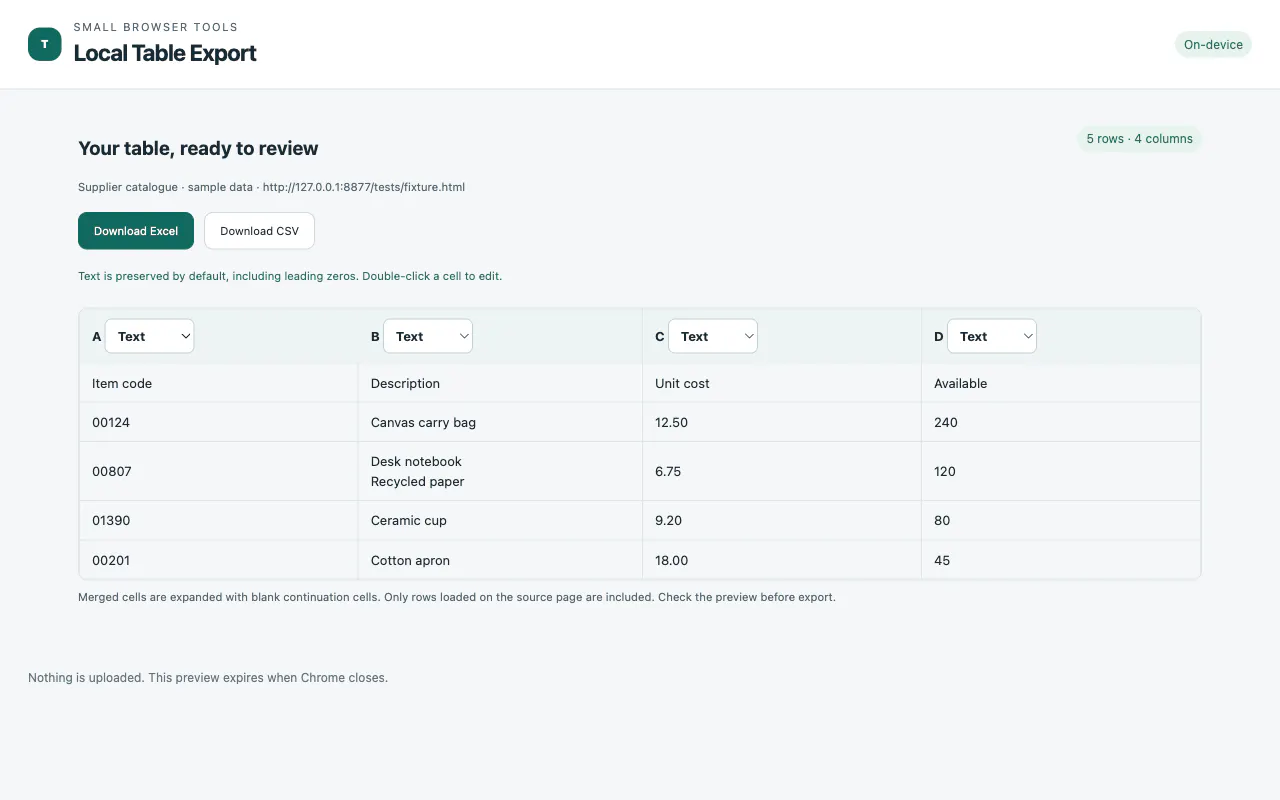This screenshot has height=800, width=1280.
Task: Click the Your table, ready to review heading
Action: pyautogui.click(x=198, y=148)
